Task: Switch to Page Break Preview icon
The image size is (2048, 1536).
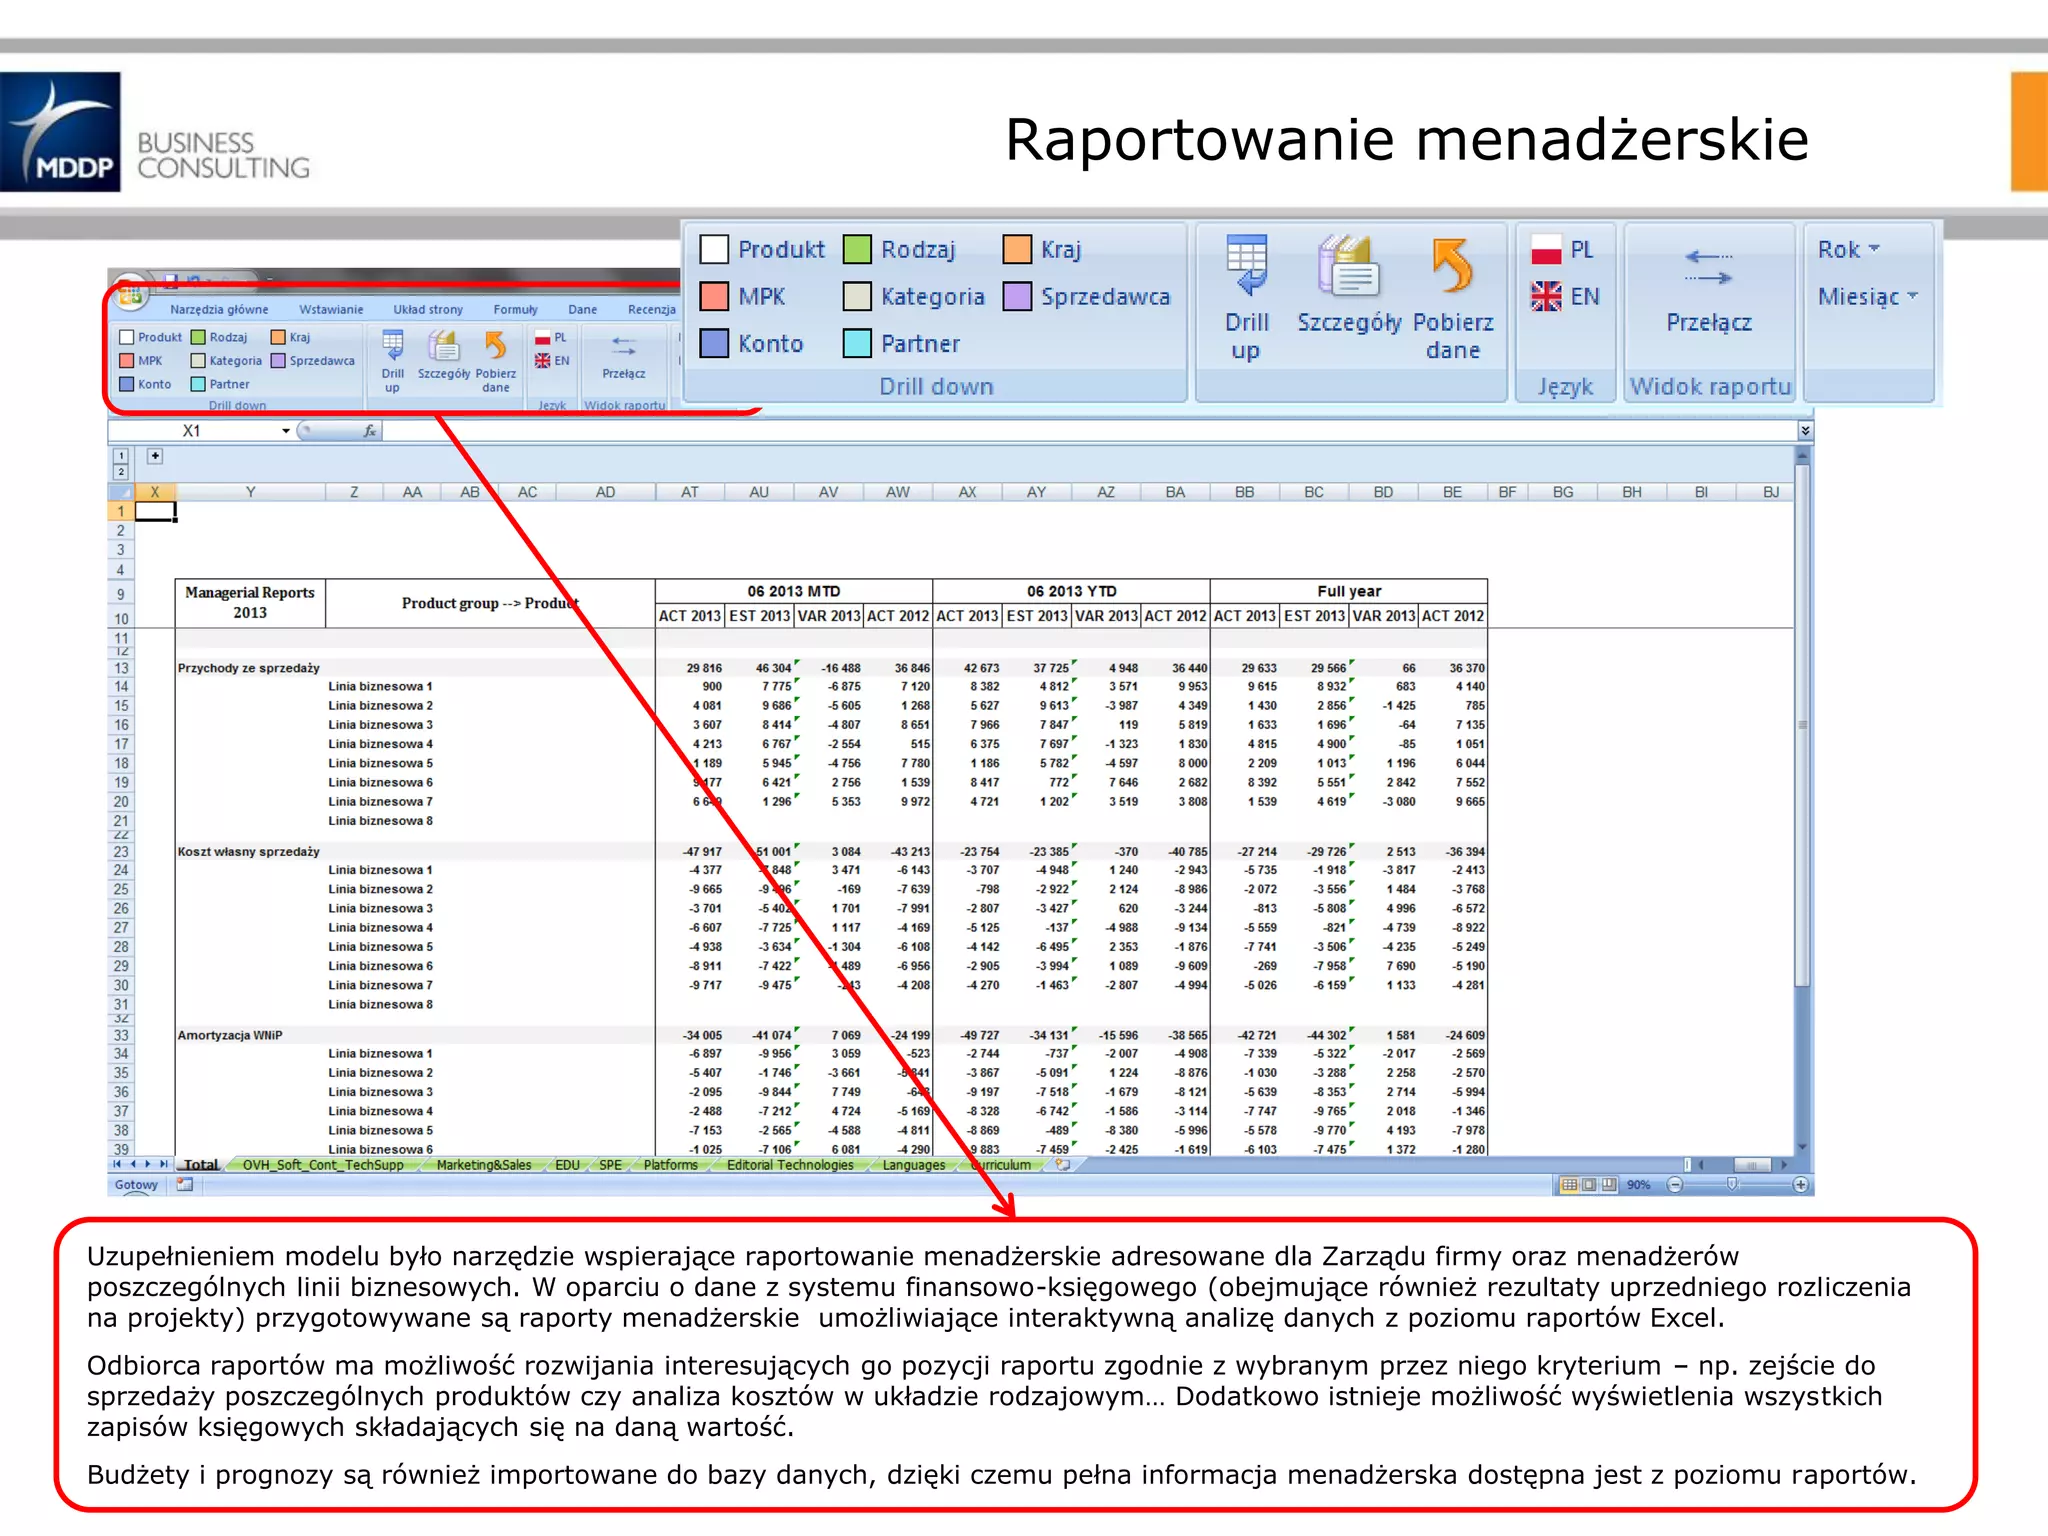Action: coord(1608,1185)
